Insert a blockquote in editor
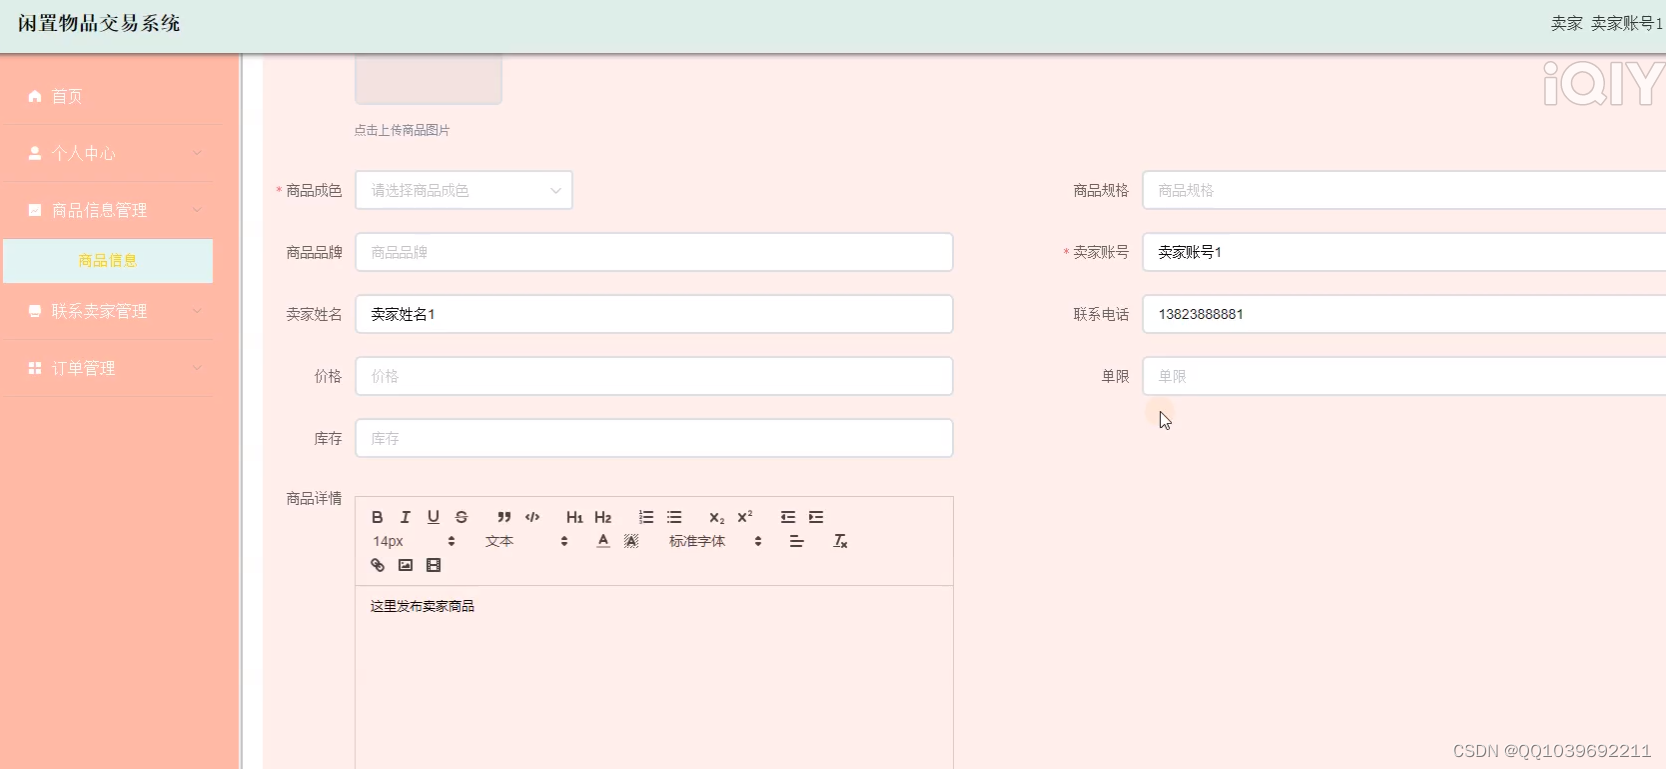 (504, 517)
